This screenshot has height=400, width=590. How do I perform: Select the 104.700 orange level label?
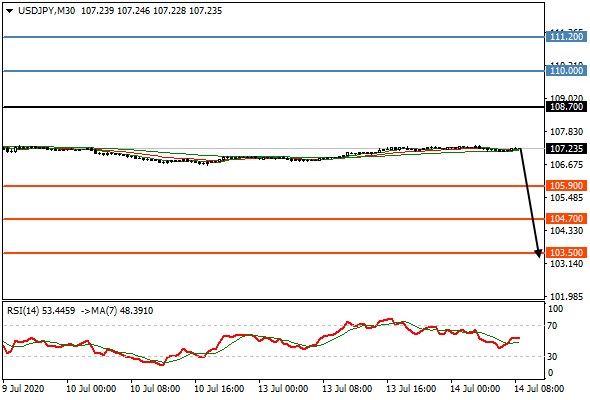click(x=566, y=219)
